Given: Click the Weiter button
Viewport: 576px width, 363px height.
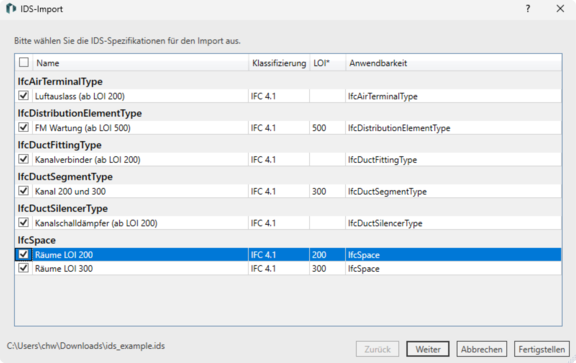Looking at the screenshot, I should [x=428, y=349].
